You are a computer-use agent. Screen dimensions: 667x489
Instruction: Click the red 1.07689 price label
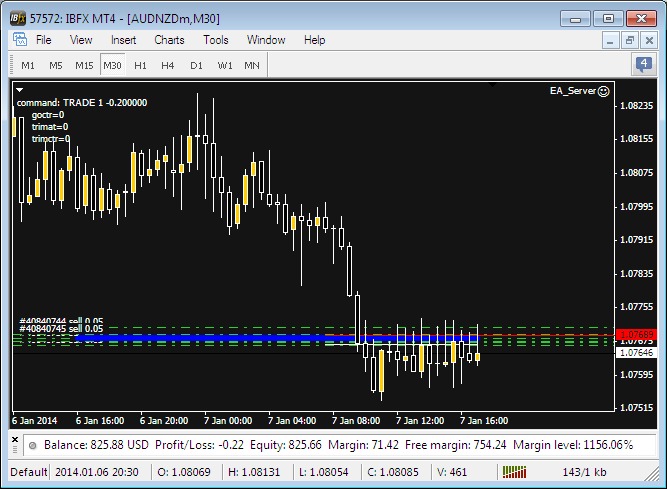(637, 335)
